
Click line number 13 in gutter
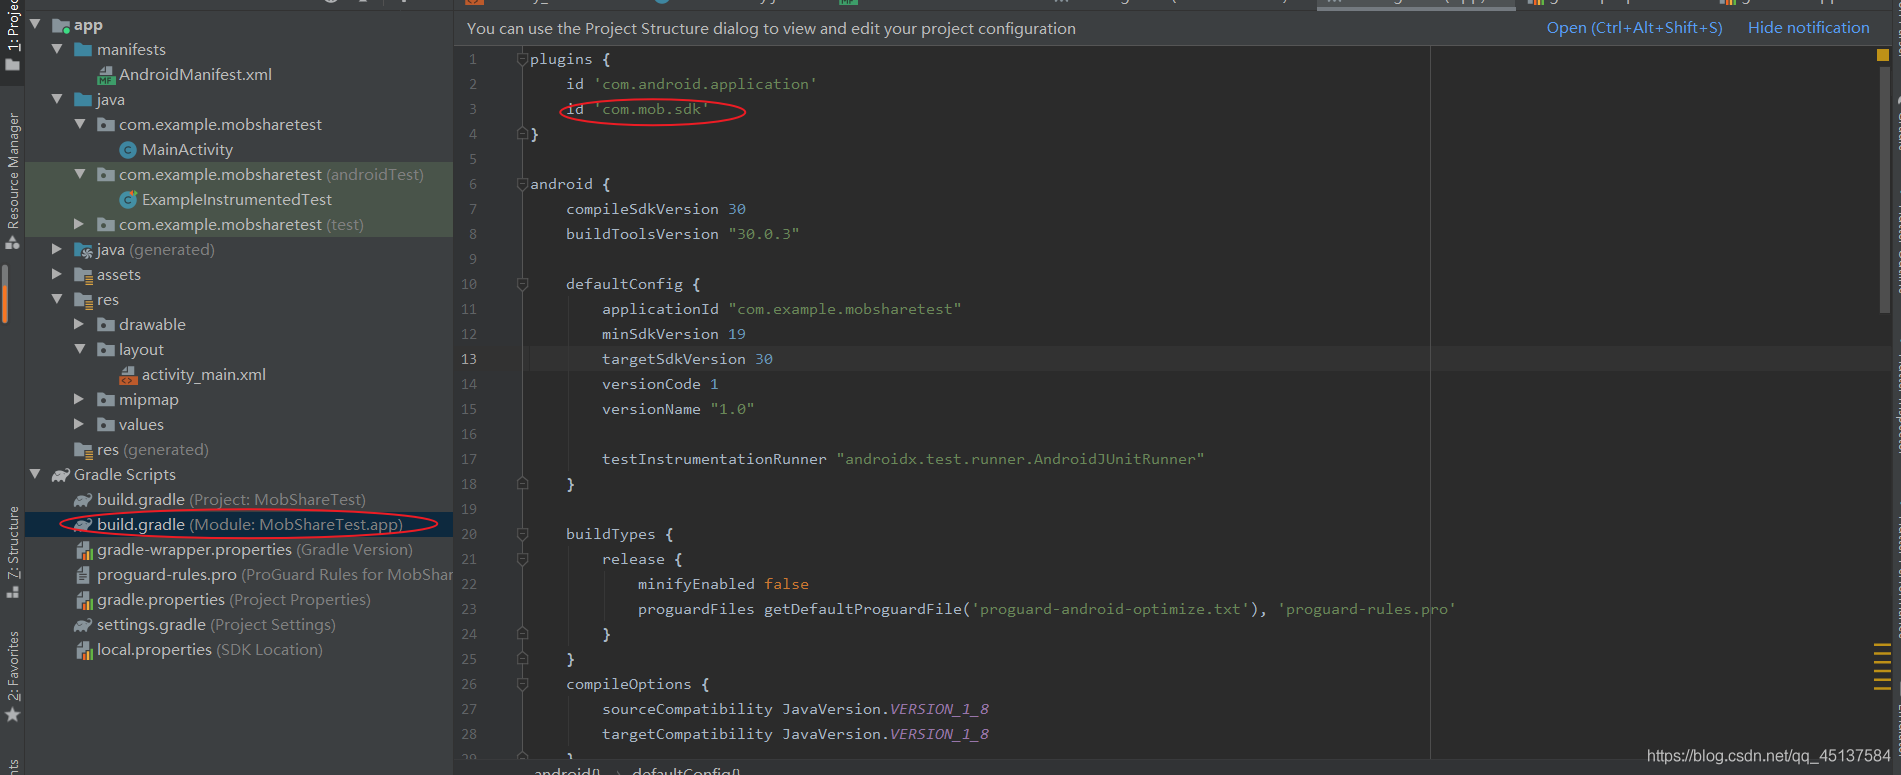coord(469,359)
